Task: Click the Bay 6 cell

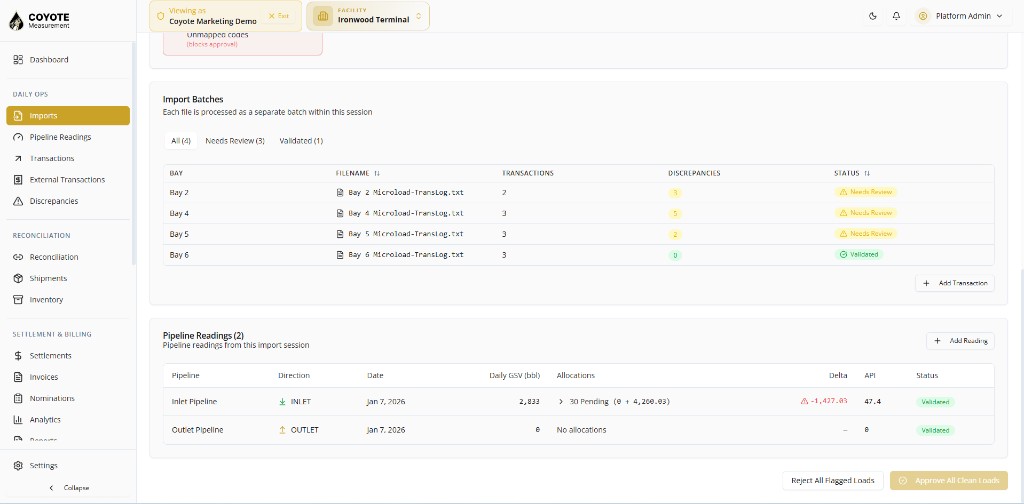Action: pos(179,255)
